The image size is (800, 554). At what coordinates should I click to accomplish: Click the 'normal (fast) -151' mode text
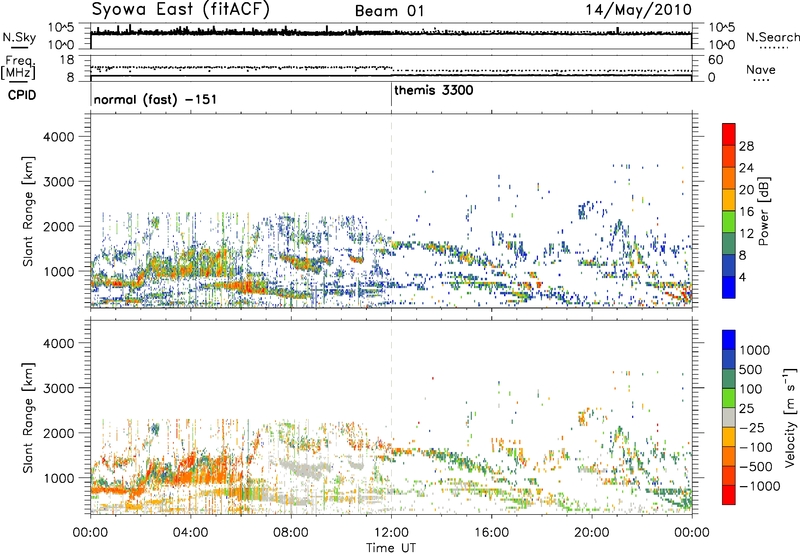[x=155, y=99]
